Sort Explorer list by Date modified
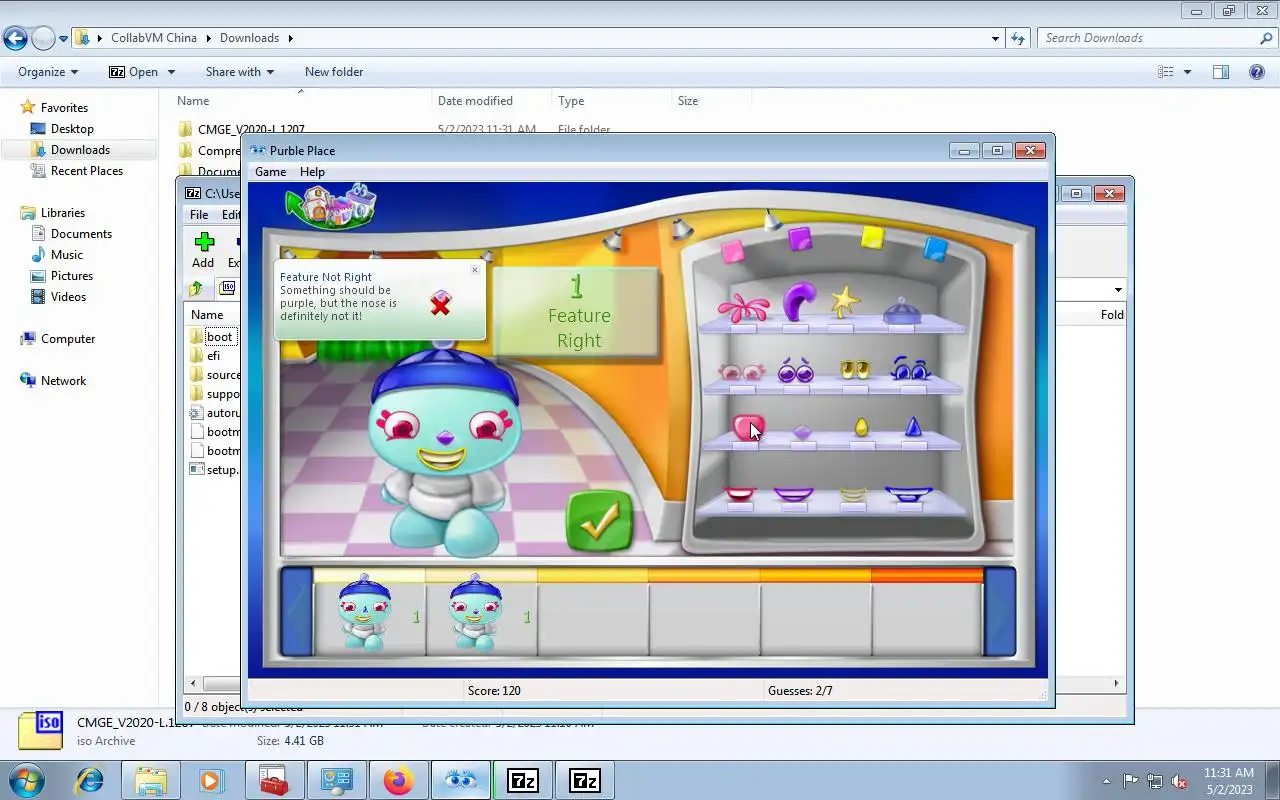1280x800 pixels. tap(490, 101)
